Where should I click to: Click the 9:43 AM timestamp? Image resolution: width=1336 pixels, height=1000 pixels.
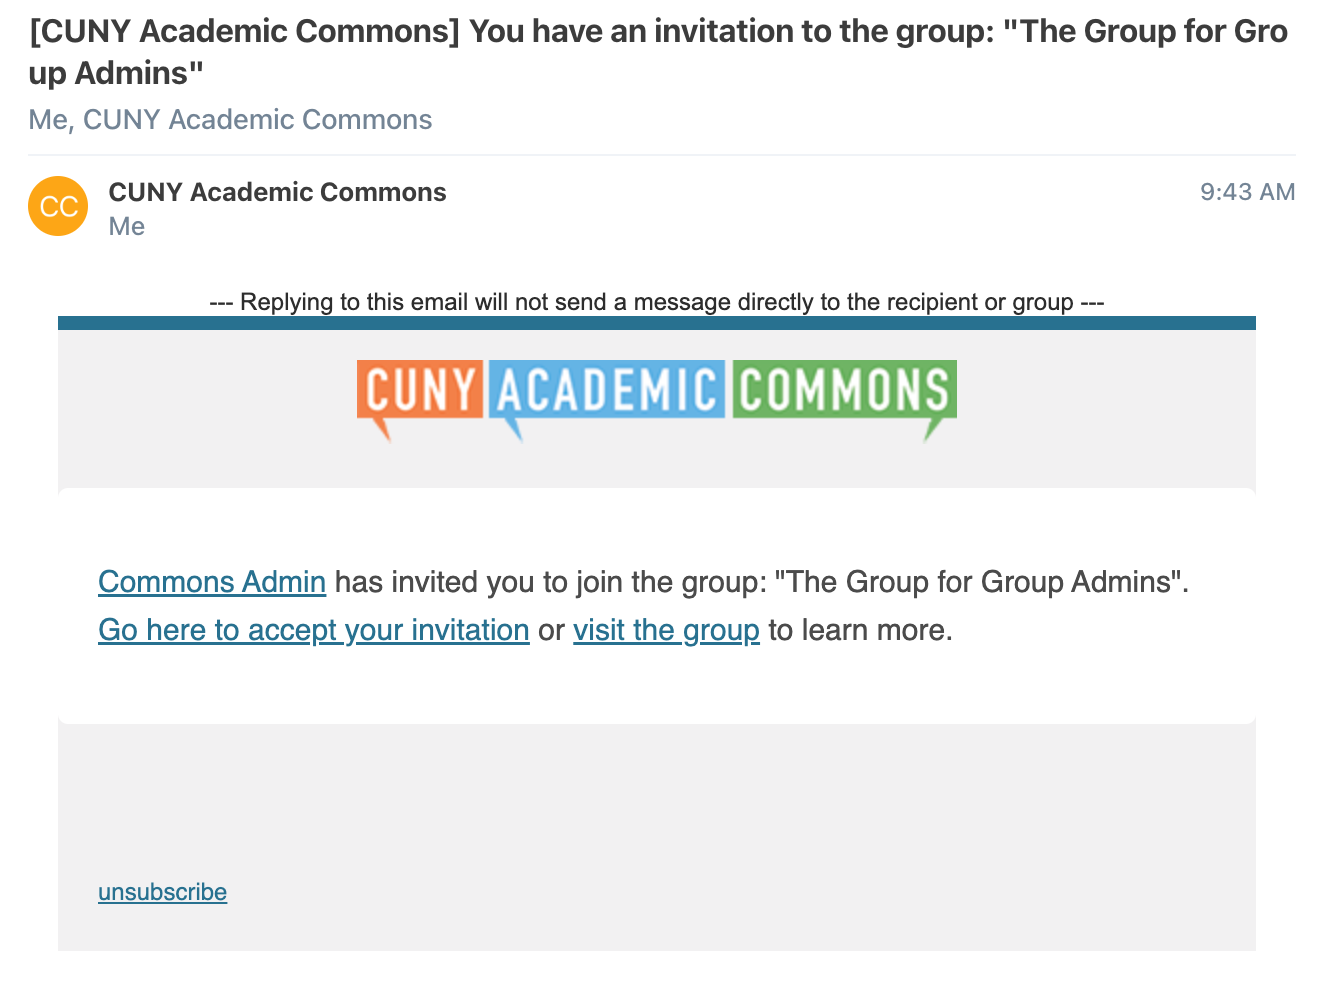1247,192
